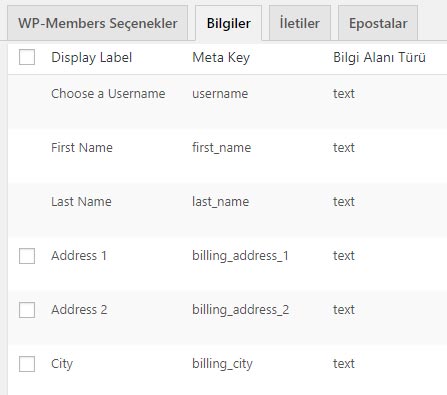The height and width of the screenshot is (395, 447).
Task: Toggle the select-all checkbox in header
Action: pyautogui.click(x=27, y=57)
